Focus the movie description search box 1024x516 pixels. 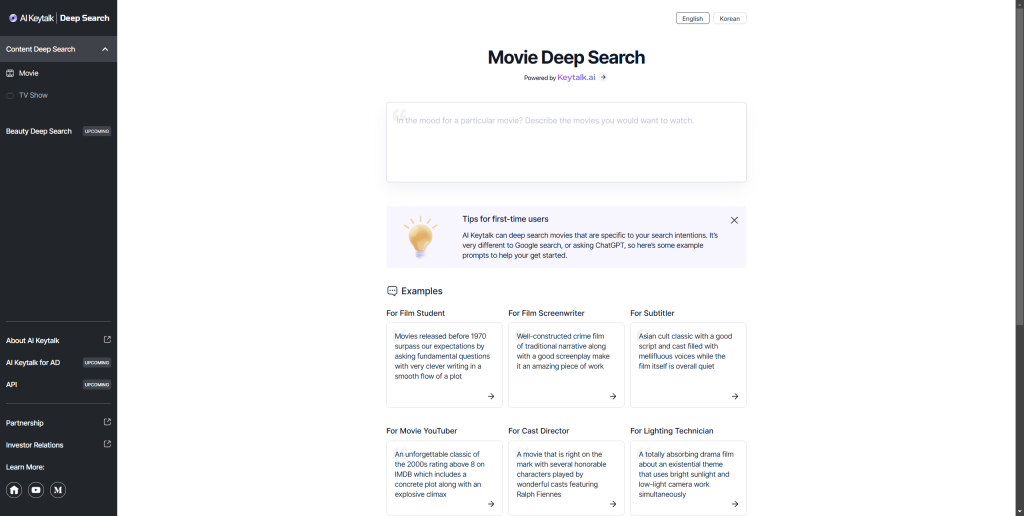[x=566, y=142]
